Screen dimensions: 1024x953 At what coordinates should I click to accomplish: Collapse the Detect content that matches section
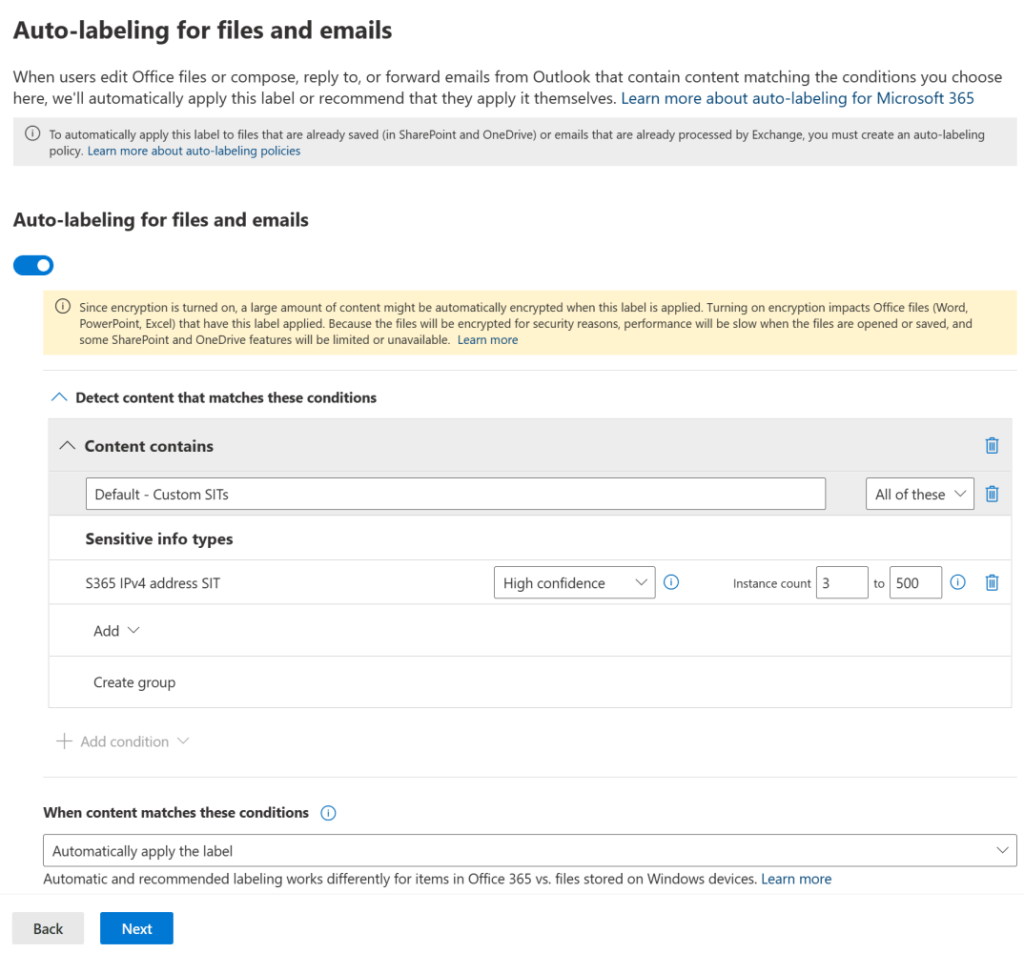tap(57, 398)
